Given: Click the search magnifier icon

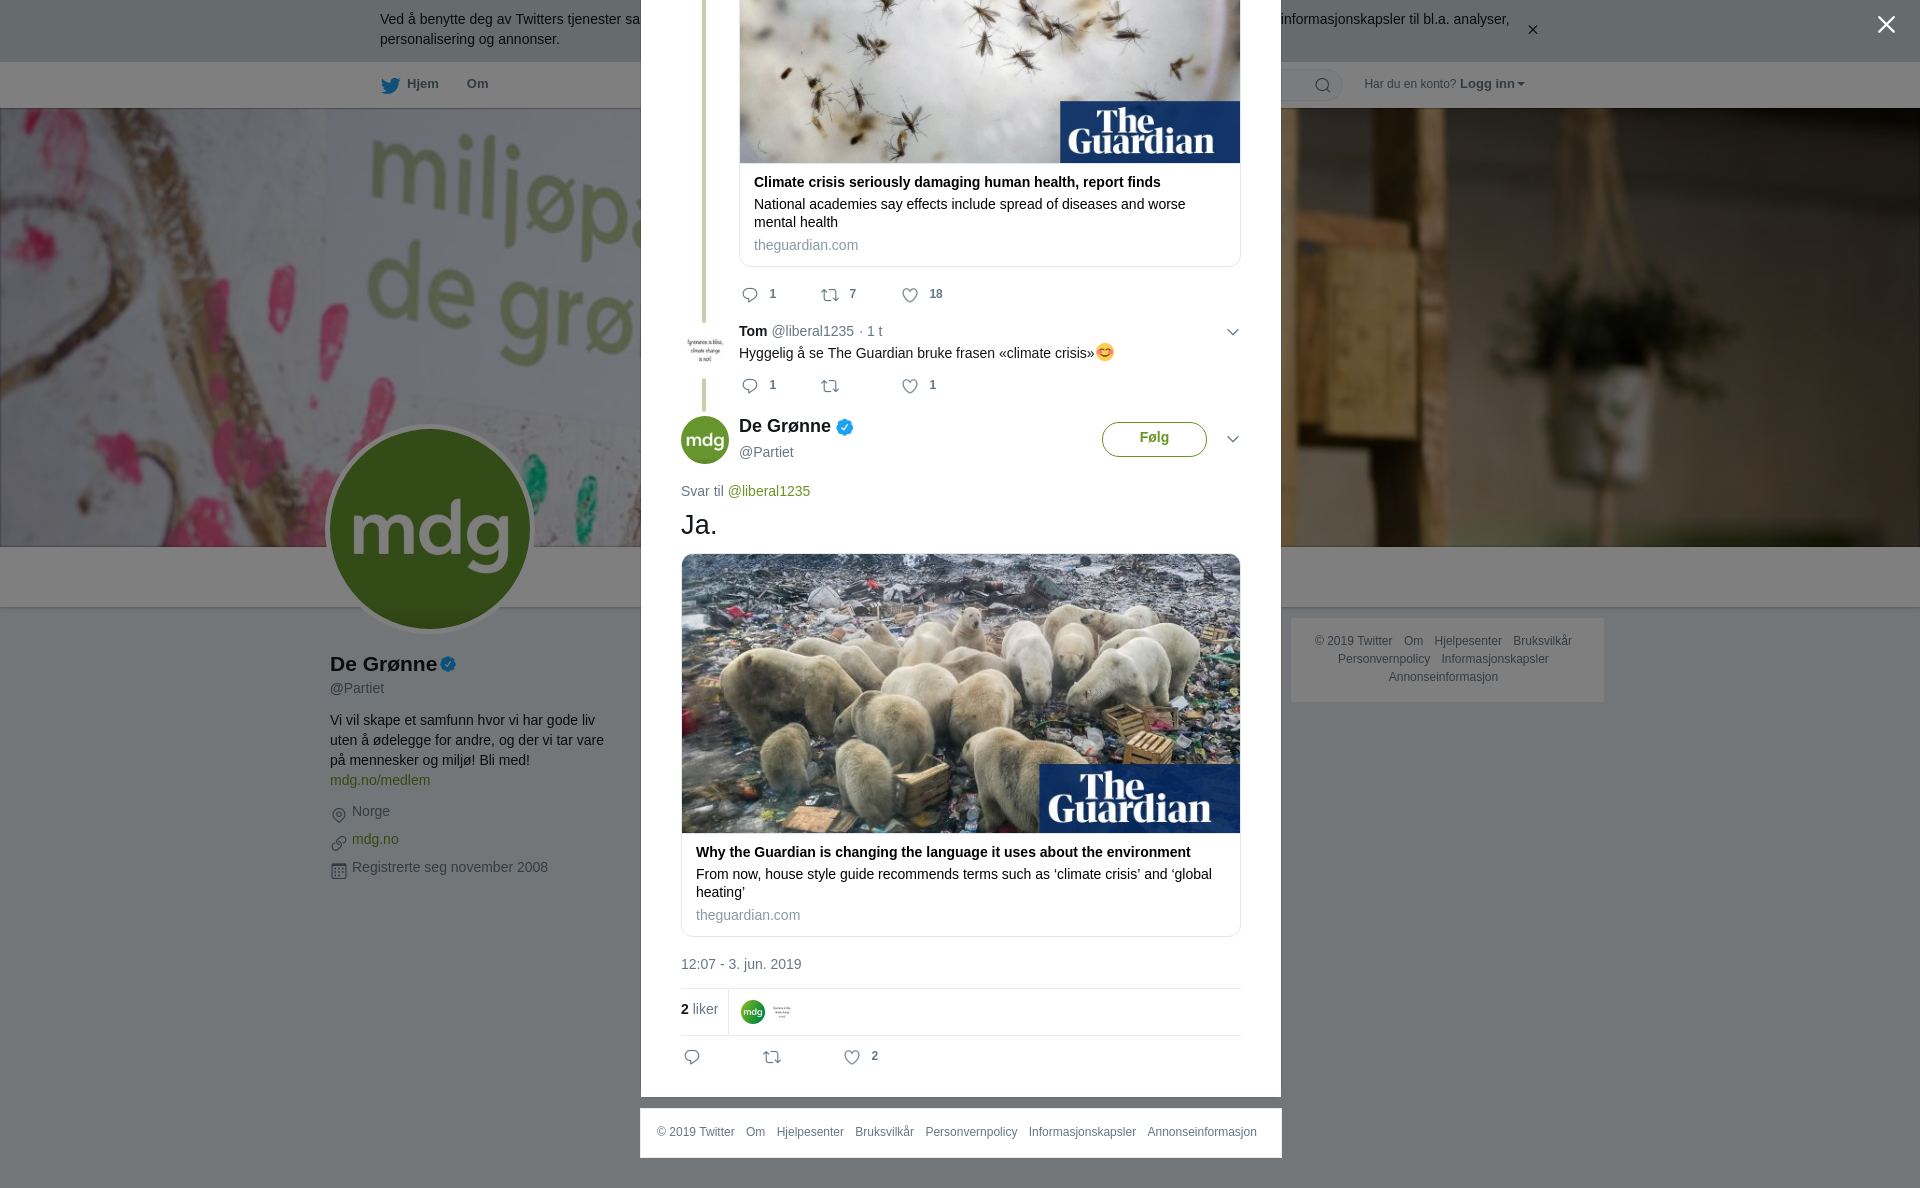Looking at the screenshot, I should coord(1322,85).
